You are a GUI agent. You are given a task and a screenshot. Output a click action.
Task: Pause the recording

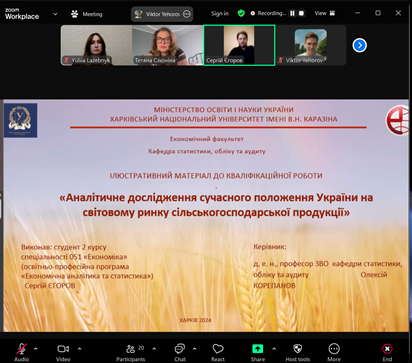pyautogui.click(x=292, y=13)
